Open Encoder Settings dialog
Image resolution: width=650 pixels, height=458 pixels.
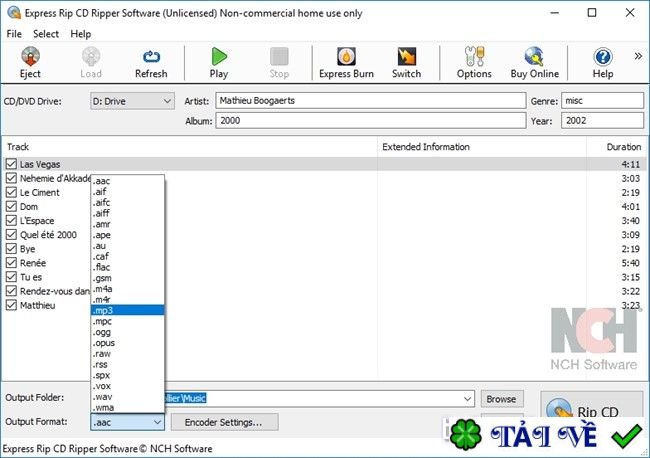(x=224, y=422)
